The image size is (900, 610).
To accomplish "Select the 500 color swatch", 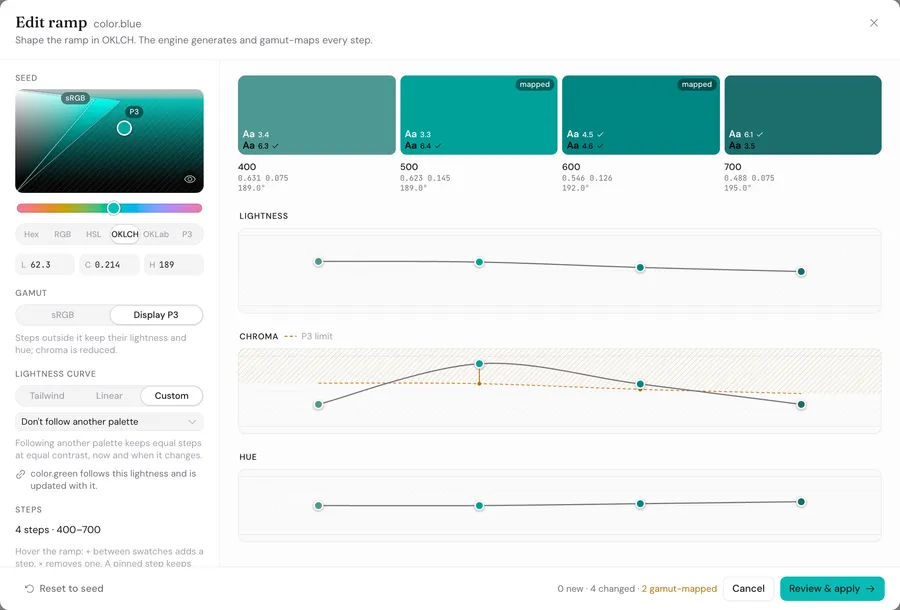I will click(x=479, y=115).
